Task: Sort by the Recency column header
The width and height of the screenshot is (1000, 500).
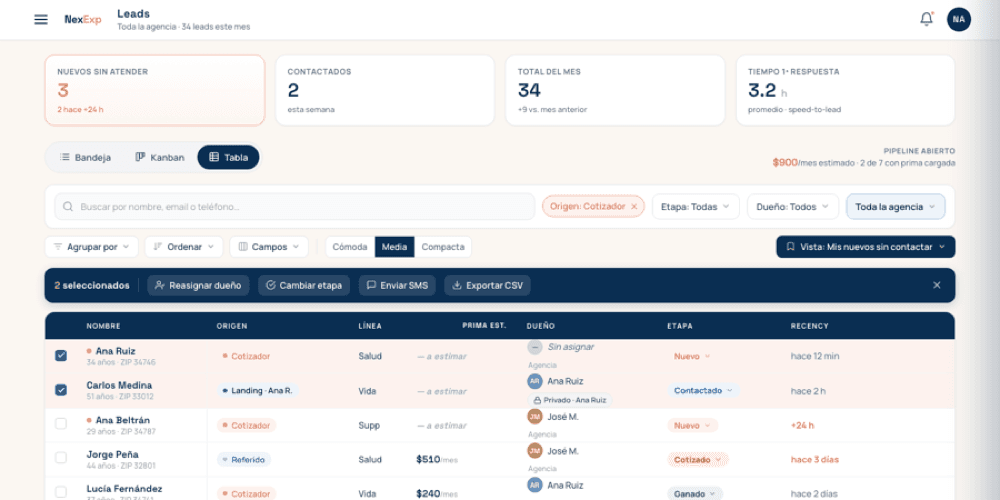Action: click(809, 326)
